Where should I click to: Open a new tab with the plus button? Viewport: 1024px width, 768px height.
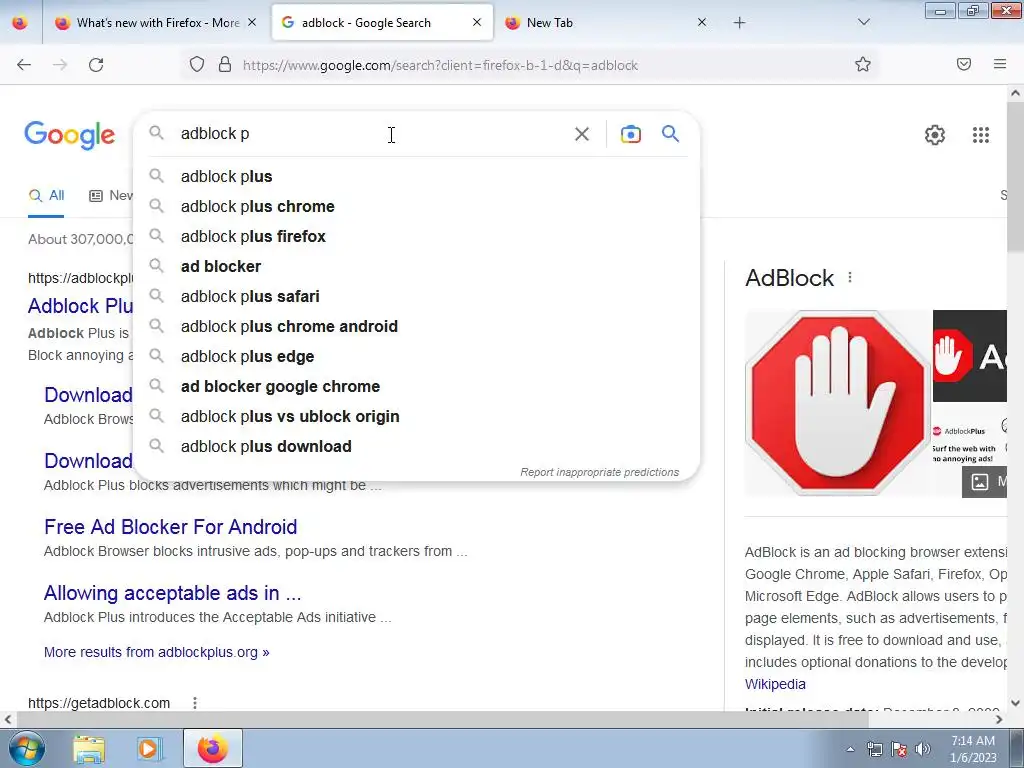[x=739, y=23]
